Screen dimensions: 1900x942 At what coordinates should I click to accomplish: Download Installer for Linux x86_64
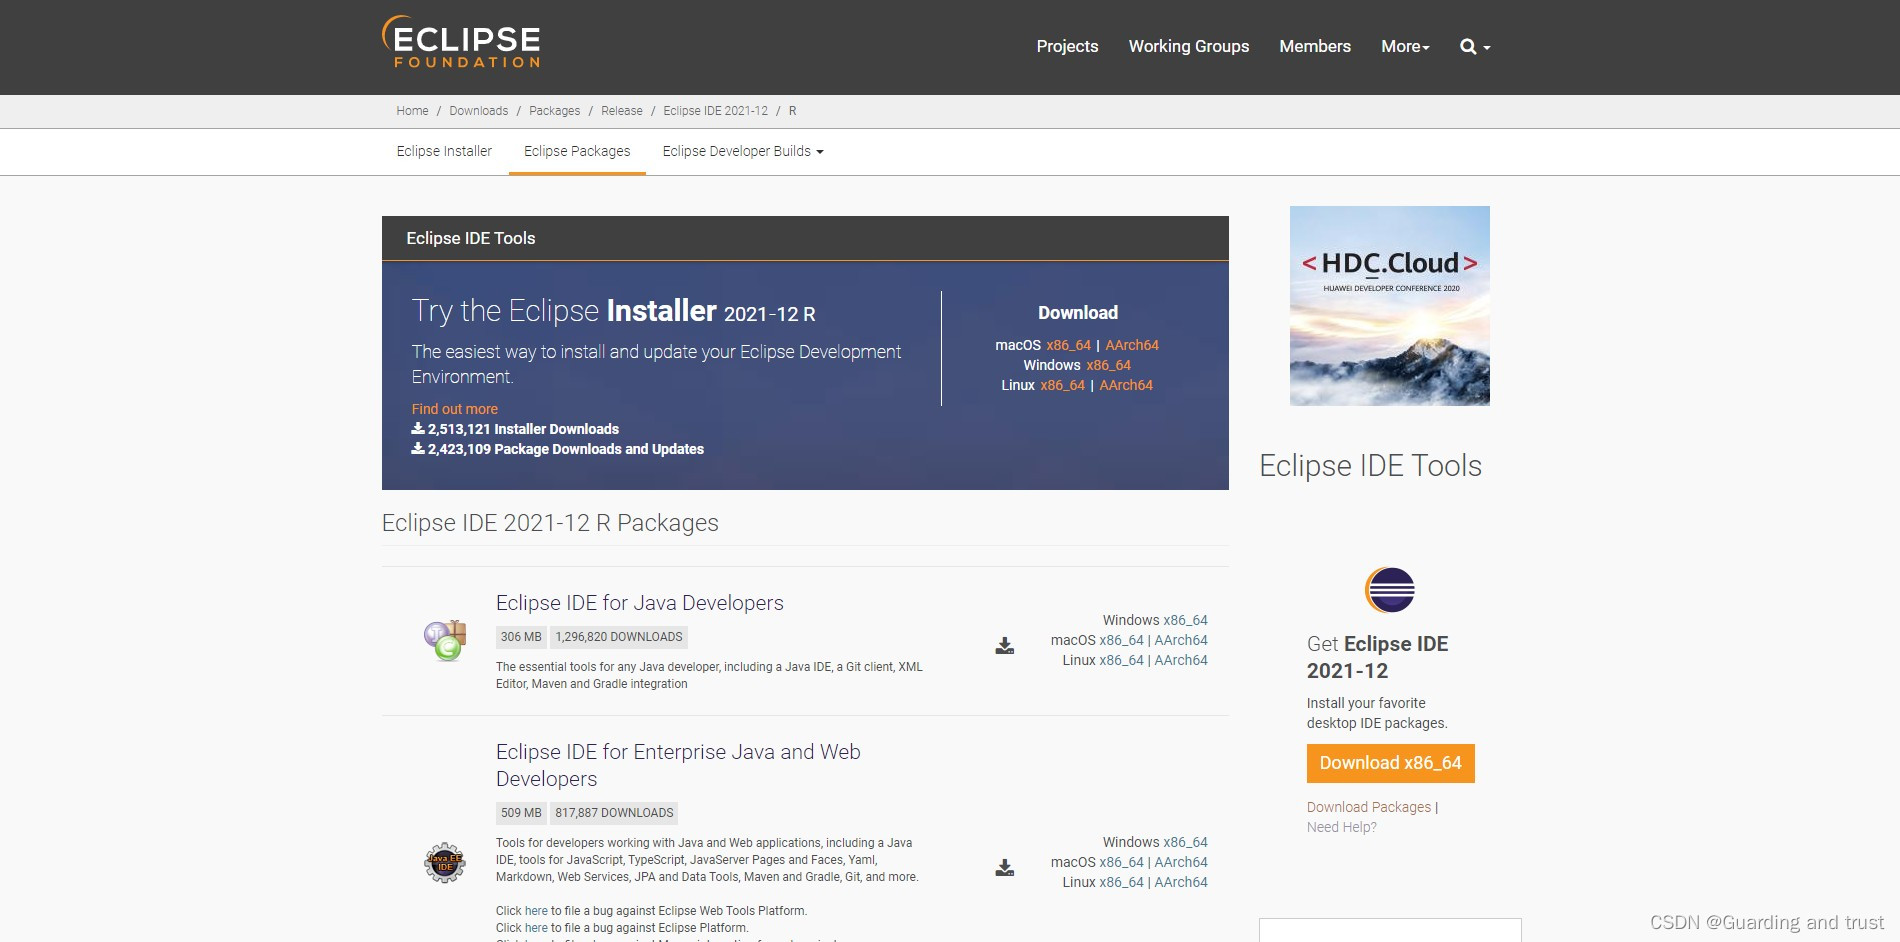coord(1062,385)
